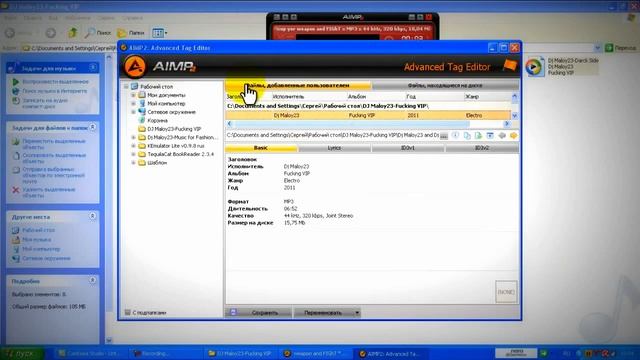Image resolution: width=640 pixels, height=360 pixels.
Task: Collapse the Другие места panel
Action: [x=93, y=216]
